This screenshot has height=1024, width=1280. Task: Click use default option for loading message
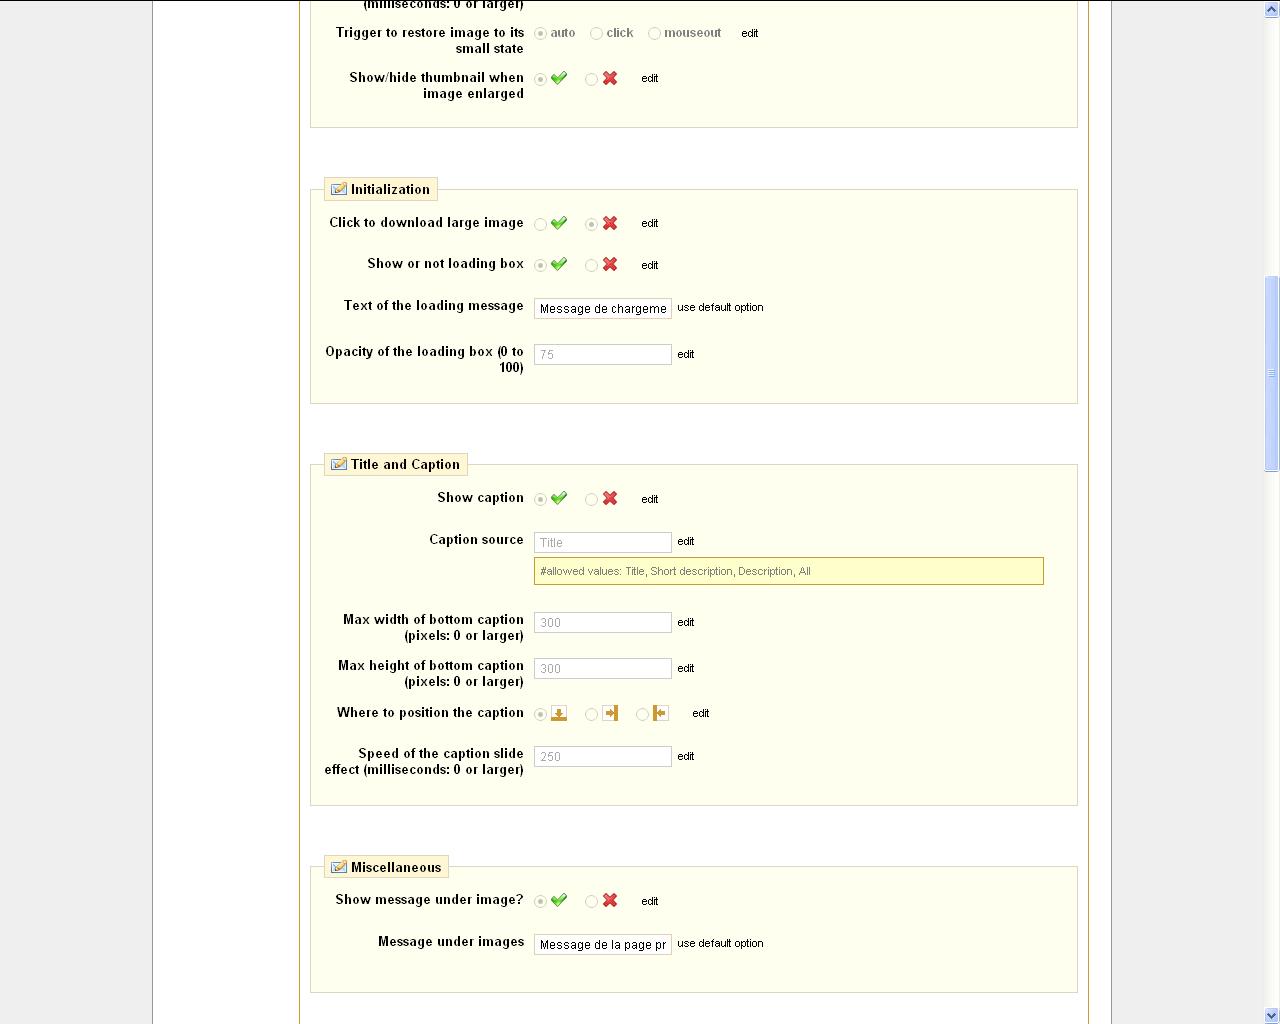tap(720, 307)
